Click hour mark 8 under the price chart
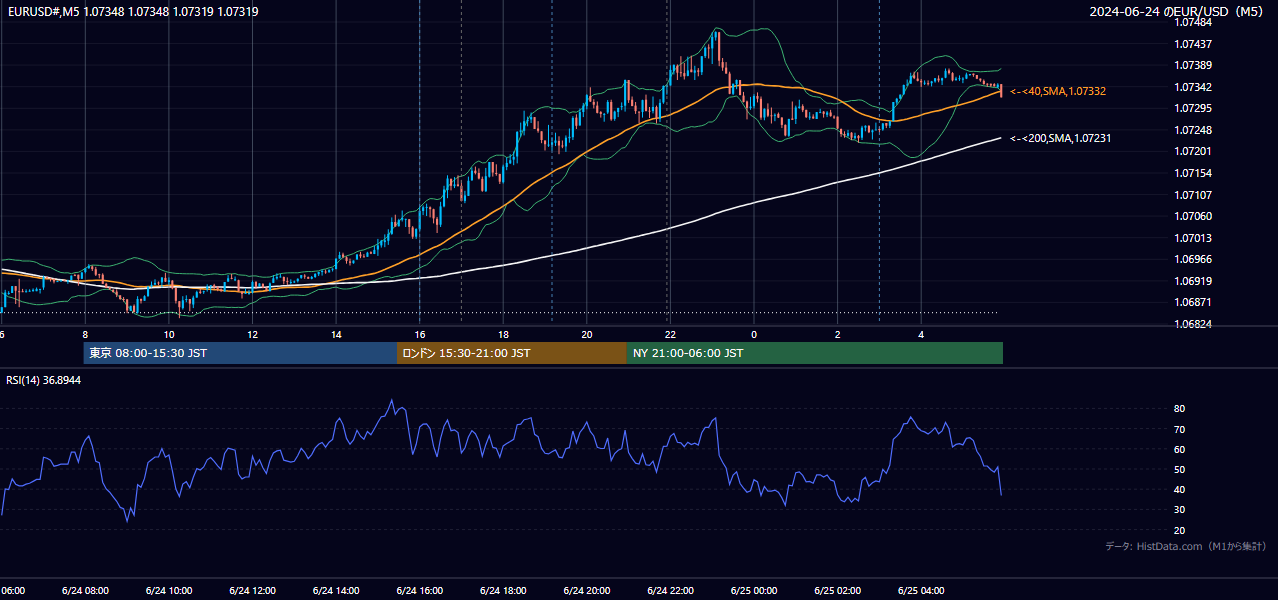Screen dimensions: 1278x600 [x=85, y=334]
